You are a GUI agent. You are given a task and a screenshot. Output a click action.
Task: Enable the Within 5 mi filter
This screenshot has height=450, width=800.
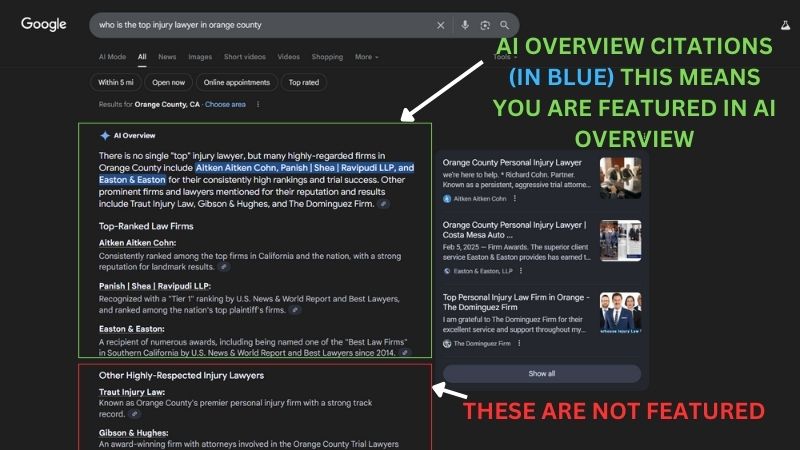click(x=114, y=82)
